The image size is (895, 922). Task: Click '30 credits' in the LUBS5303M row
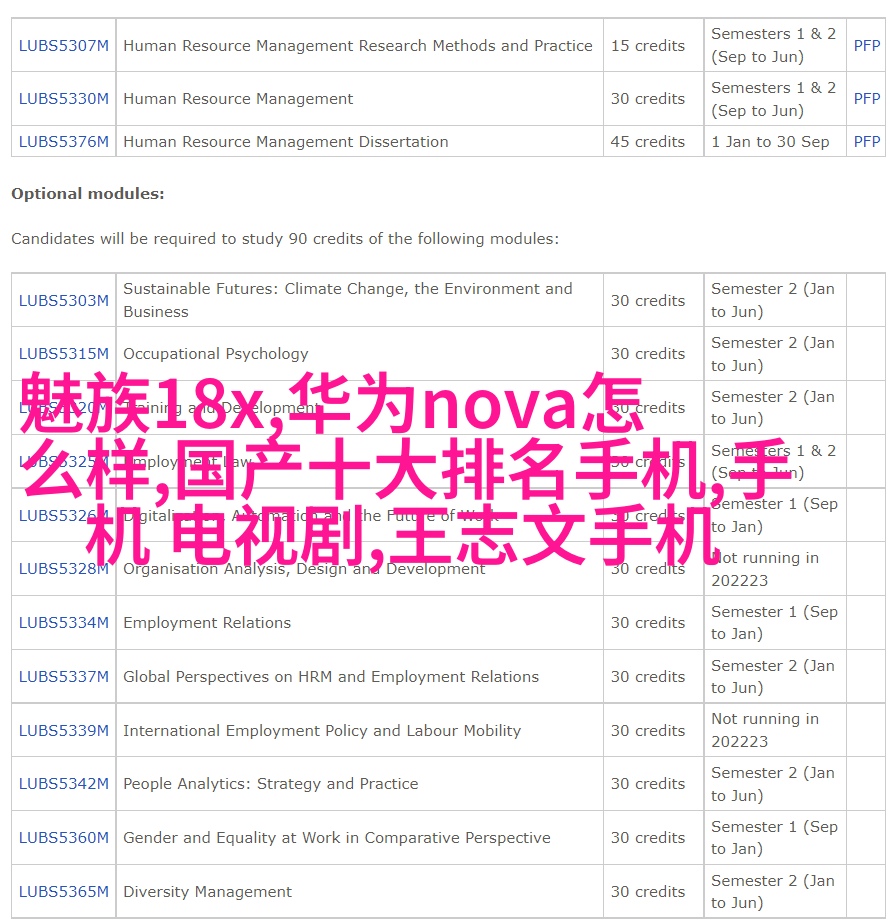tap(647, 300)
